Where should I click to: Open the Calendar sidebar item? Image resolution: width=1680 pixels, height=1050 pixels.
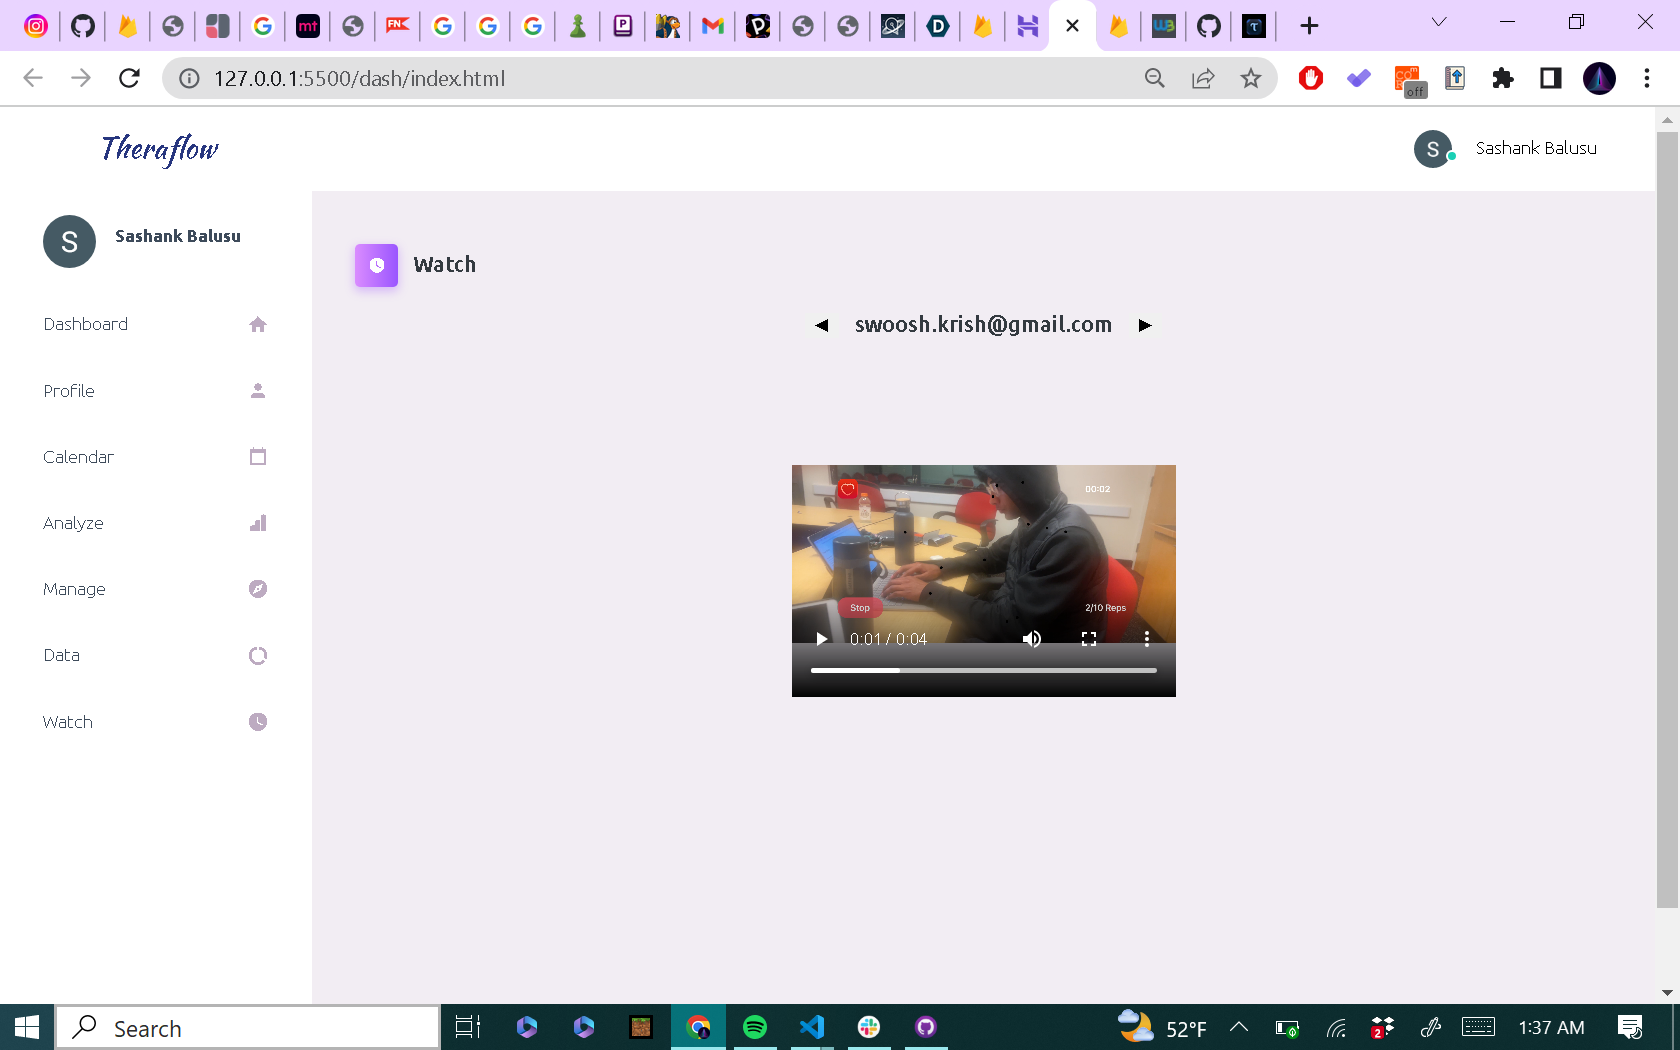[155, 457]
